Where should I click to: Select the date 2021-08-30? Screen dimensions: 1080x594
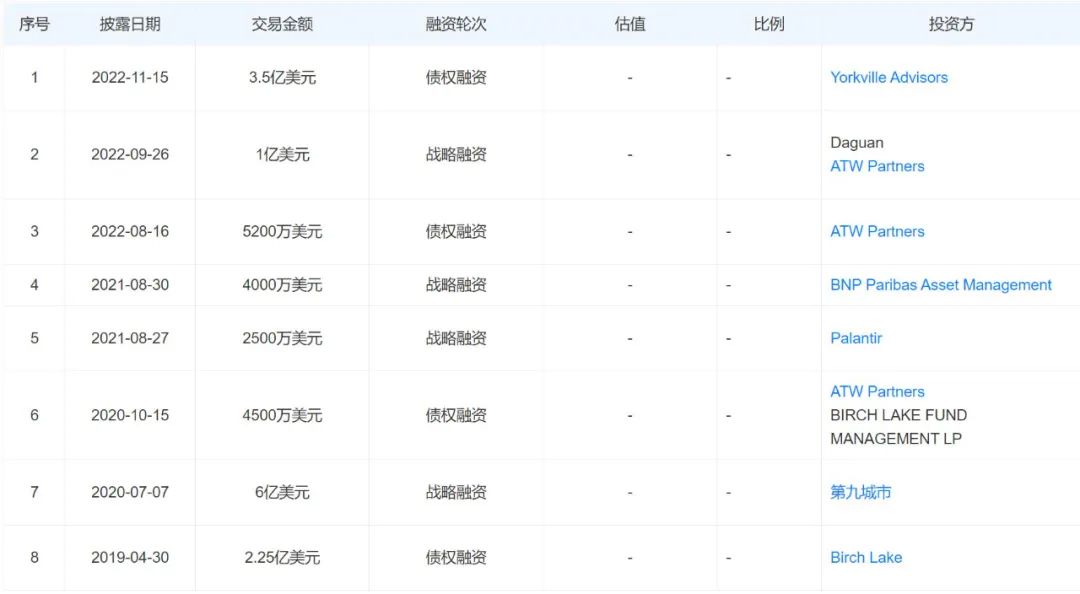[130, 285]
